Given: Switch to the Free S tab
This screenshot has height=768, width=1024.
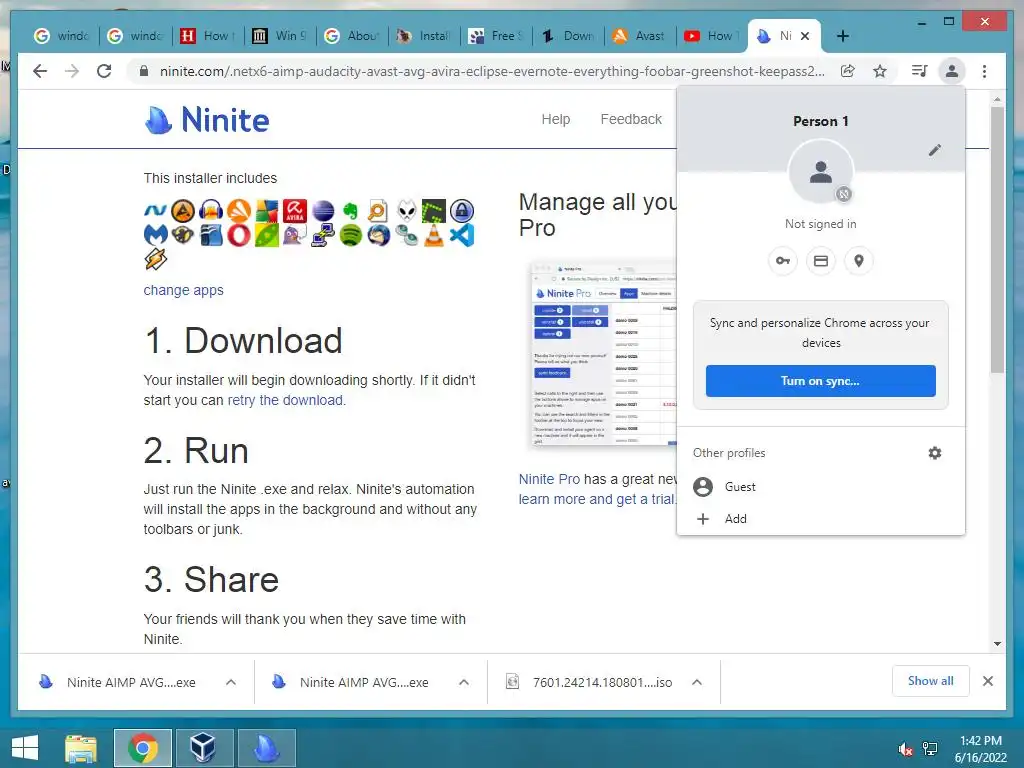Looking at the screenshot, I should pos(496,36).
